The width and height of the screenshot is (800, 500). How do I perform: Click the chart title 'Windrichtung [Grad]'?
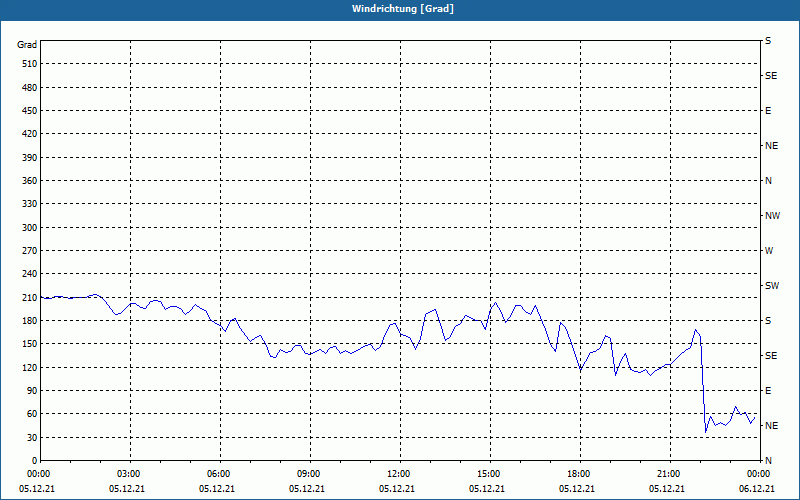[403, 9]
